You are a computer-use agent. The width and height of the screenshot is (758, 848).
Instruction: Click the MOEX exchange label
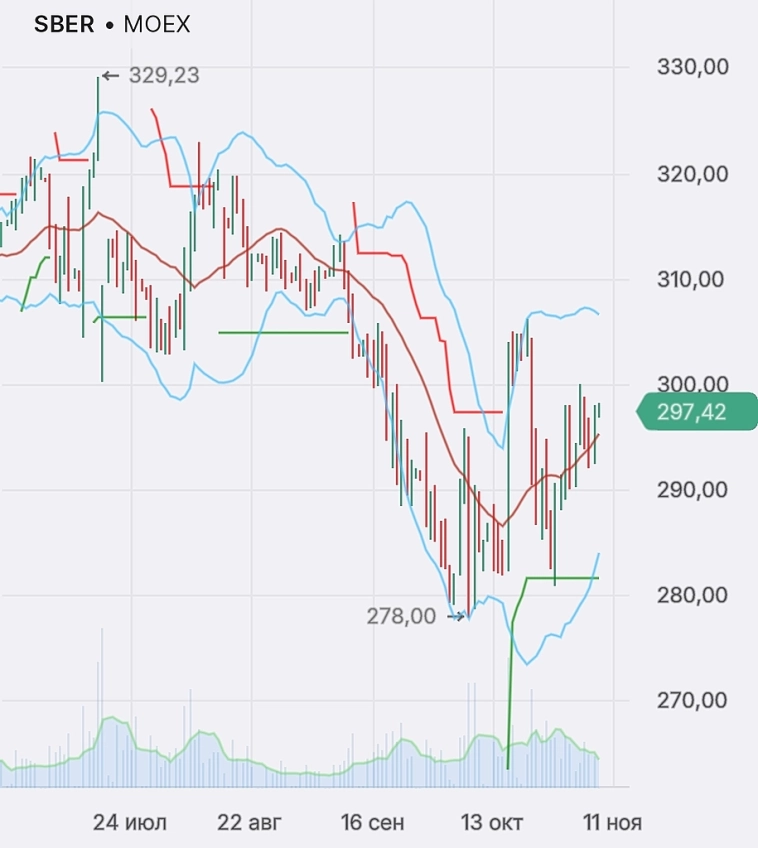point(156,26)
